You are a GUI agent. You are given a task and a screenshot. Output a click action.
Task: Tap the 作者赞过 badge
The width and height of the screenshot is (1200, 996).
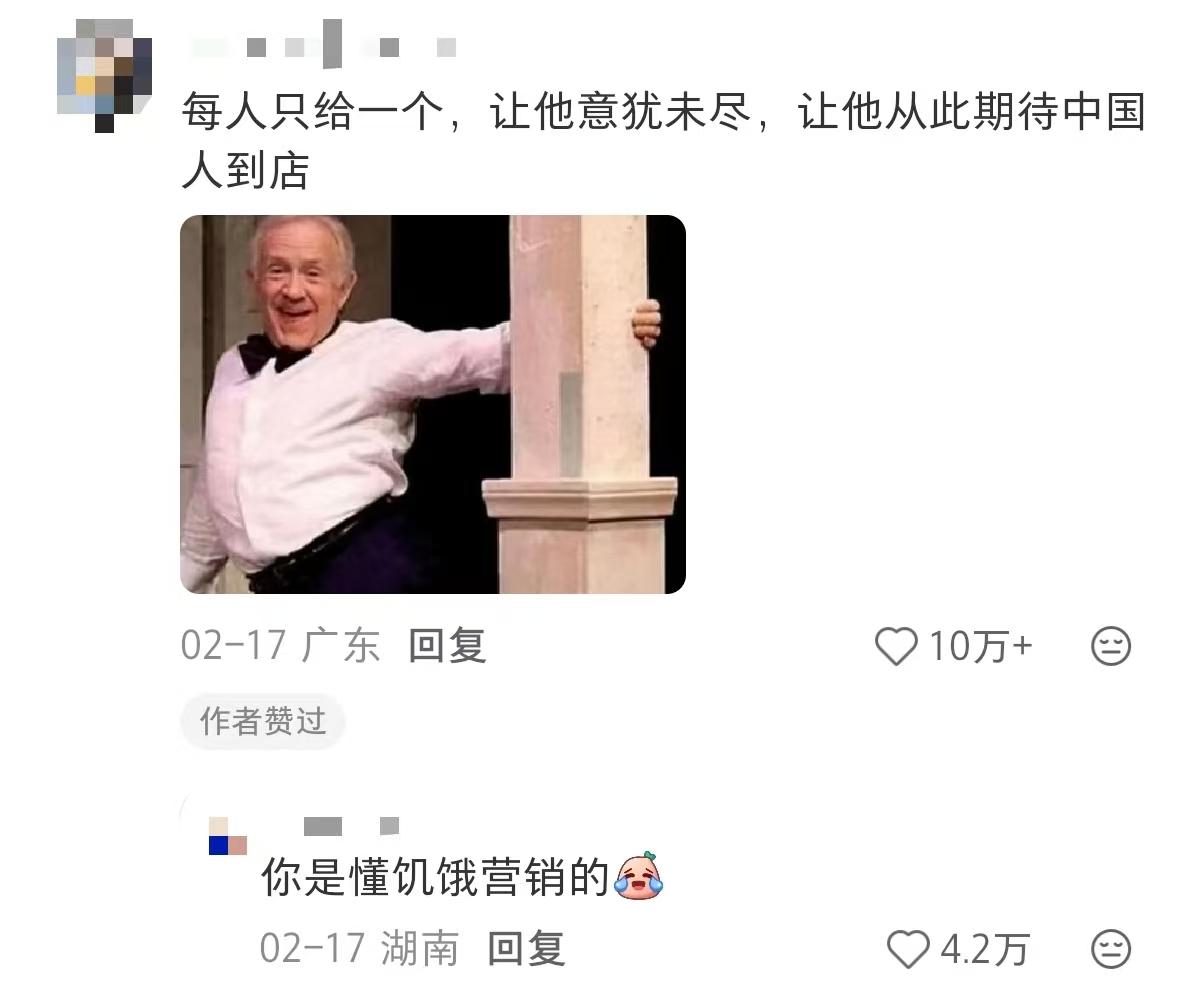tap(263, 721)
